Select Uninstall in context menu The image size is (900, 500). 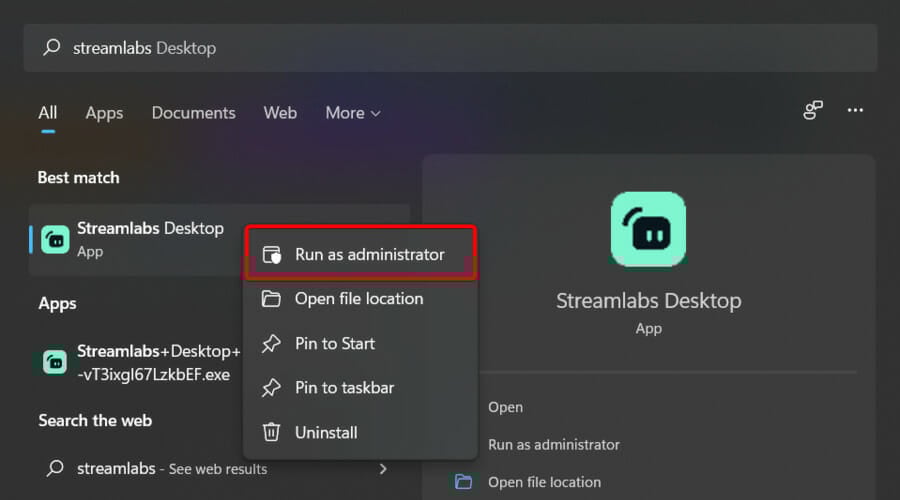point(360,432)
